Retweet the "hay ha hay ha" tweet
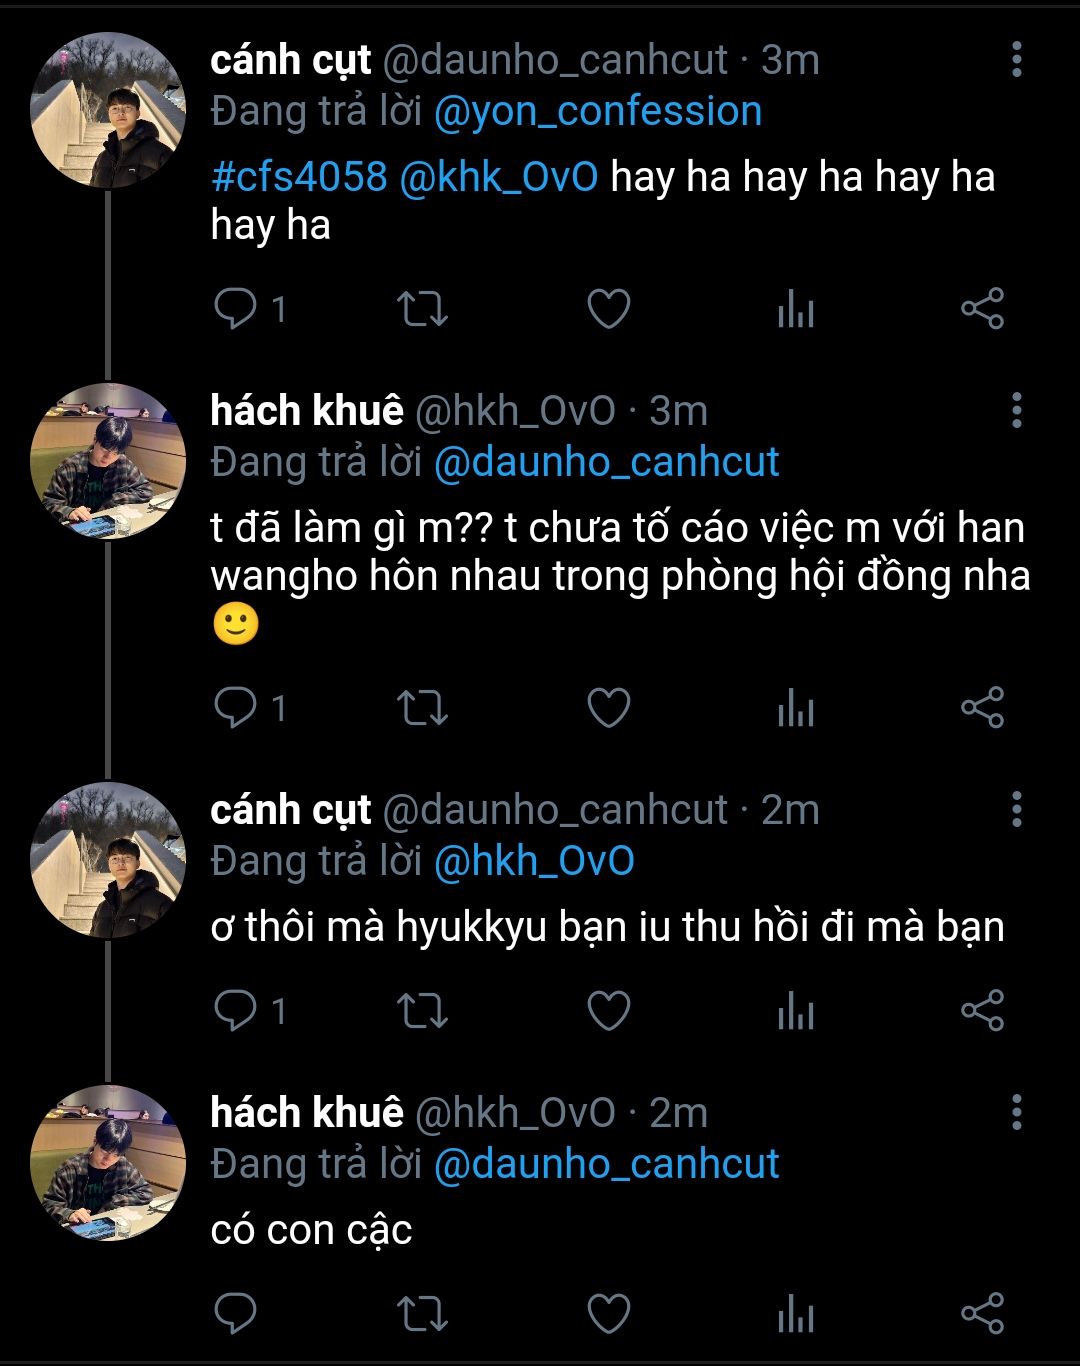 pos(422,309)
